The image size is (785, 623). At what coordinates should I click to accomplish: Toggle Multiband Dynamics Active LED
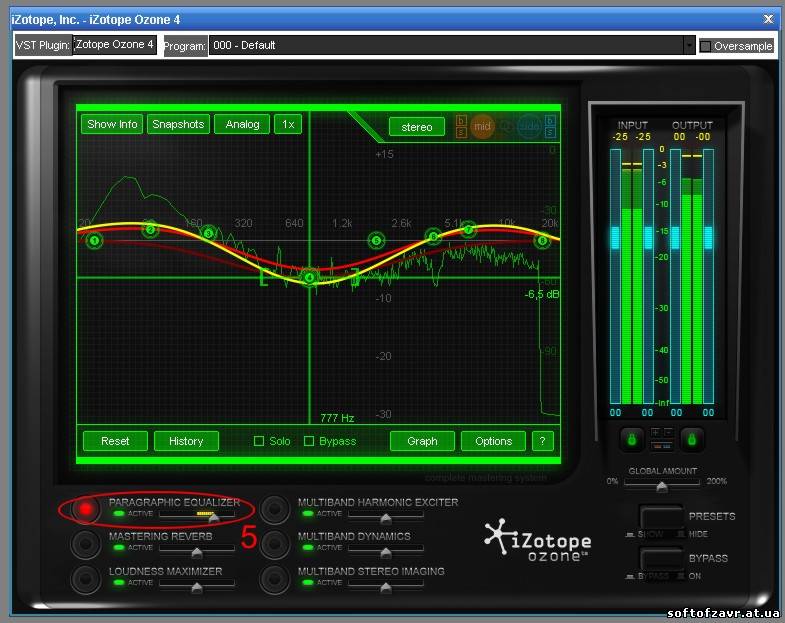(308, 547)
